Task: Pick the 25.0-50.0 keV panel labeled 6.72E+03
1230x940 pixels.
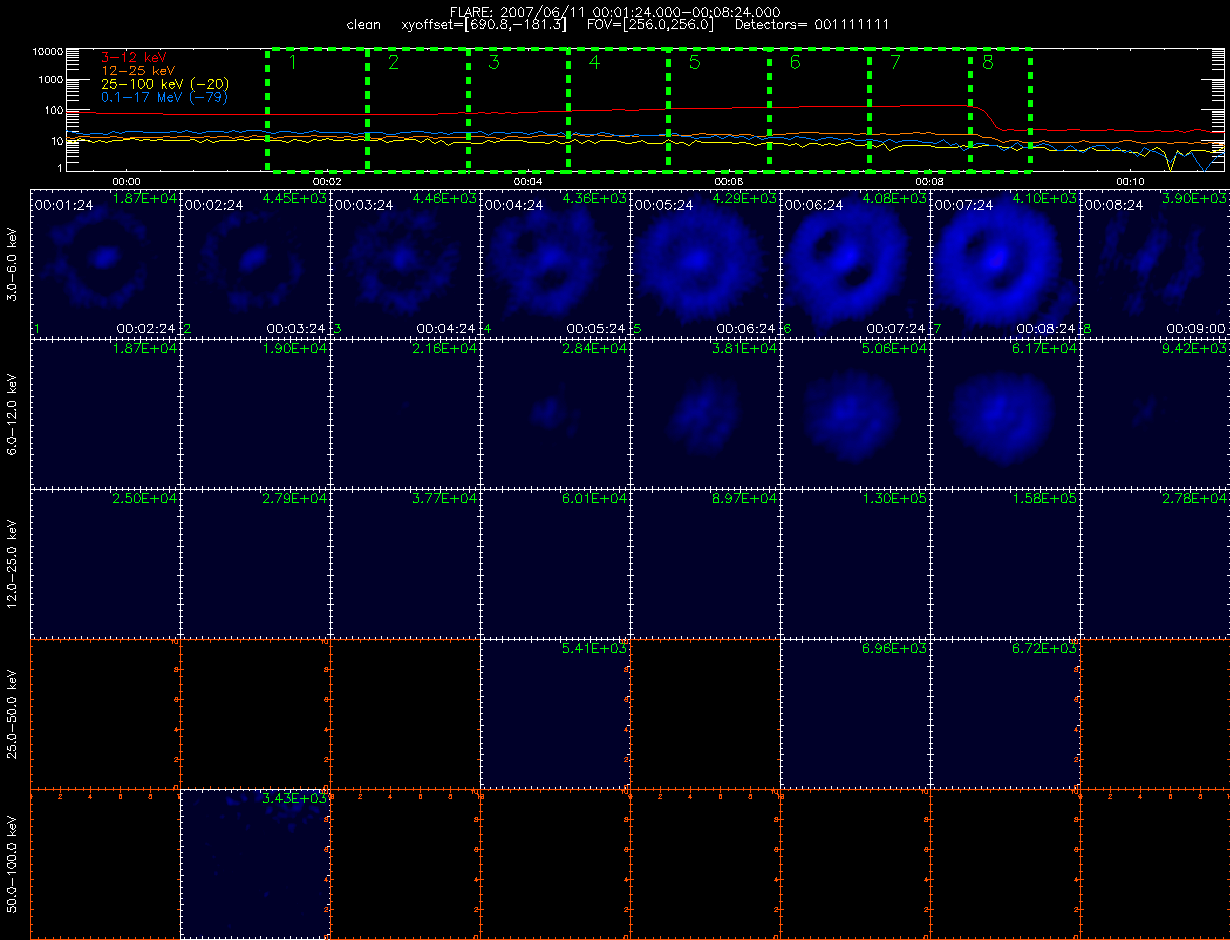Action: click(x=1005, y=713)
